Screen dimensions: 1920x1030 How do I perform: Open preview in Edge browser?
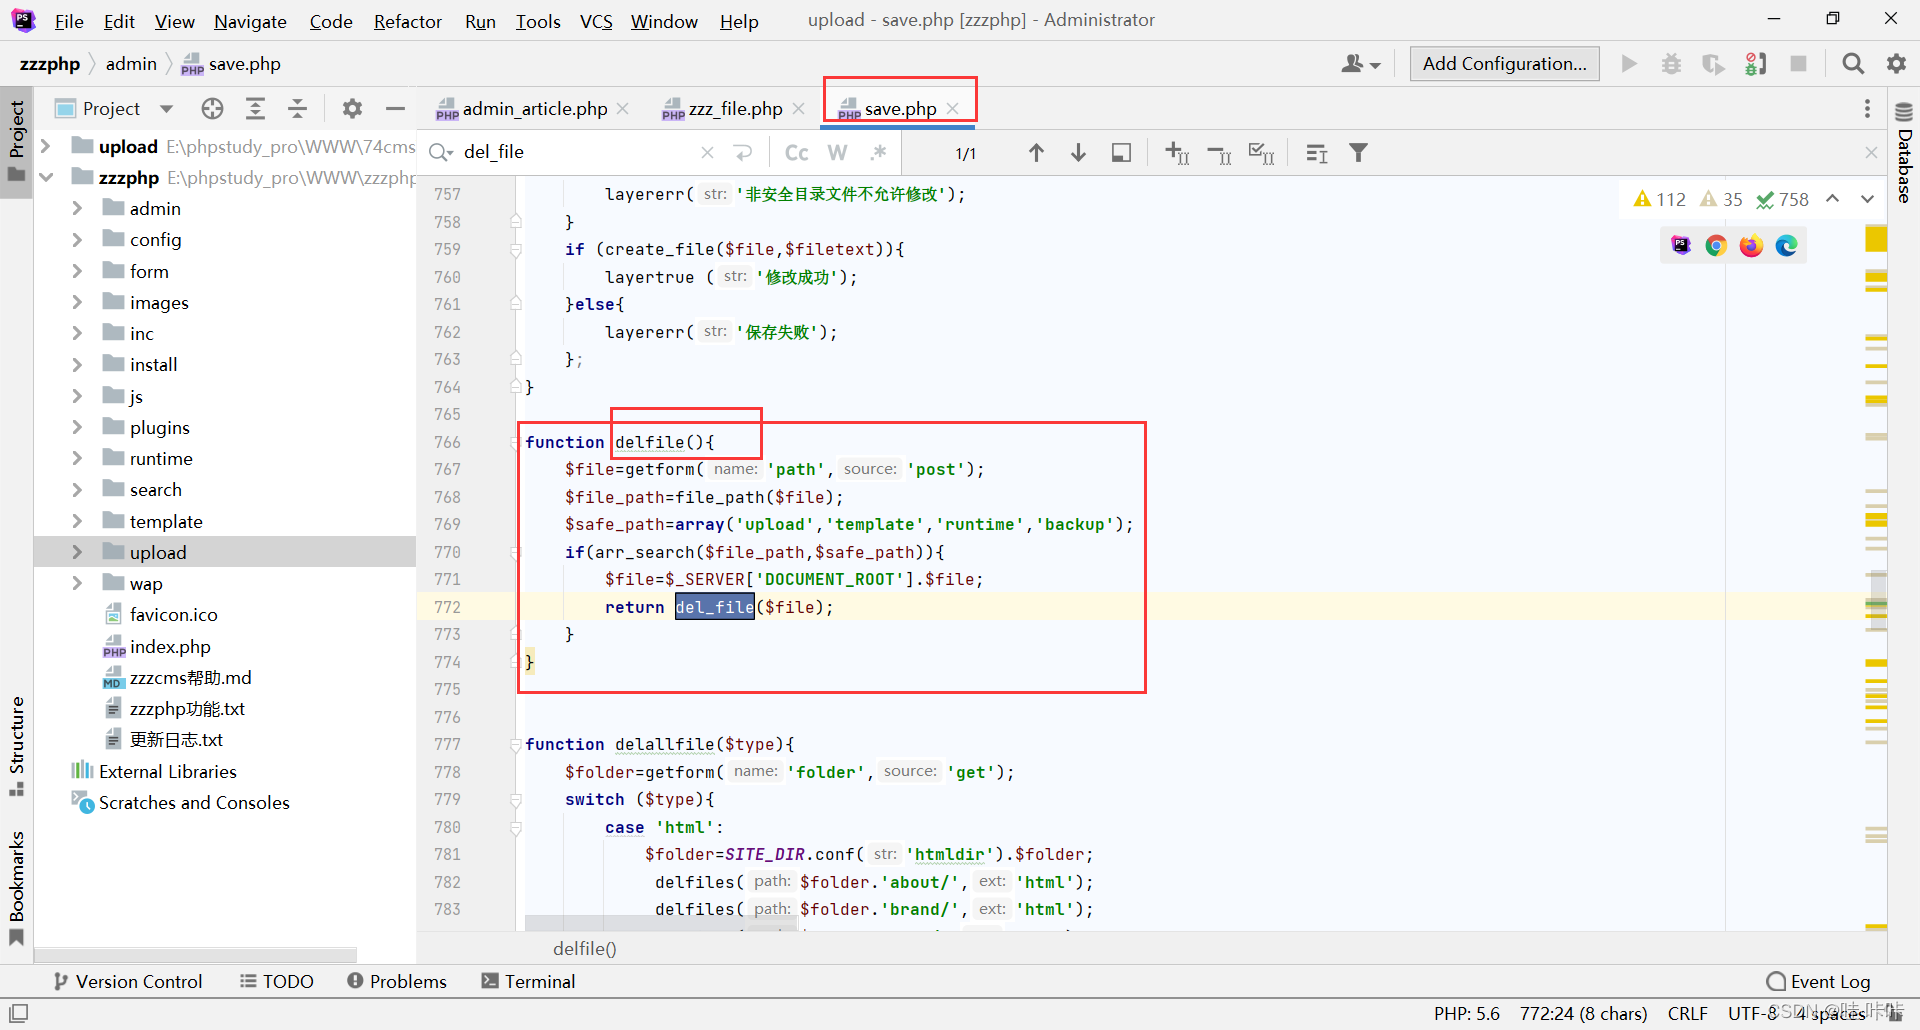1786,245
